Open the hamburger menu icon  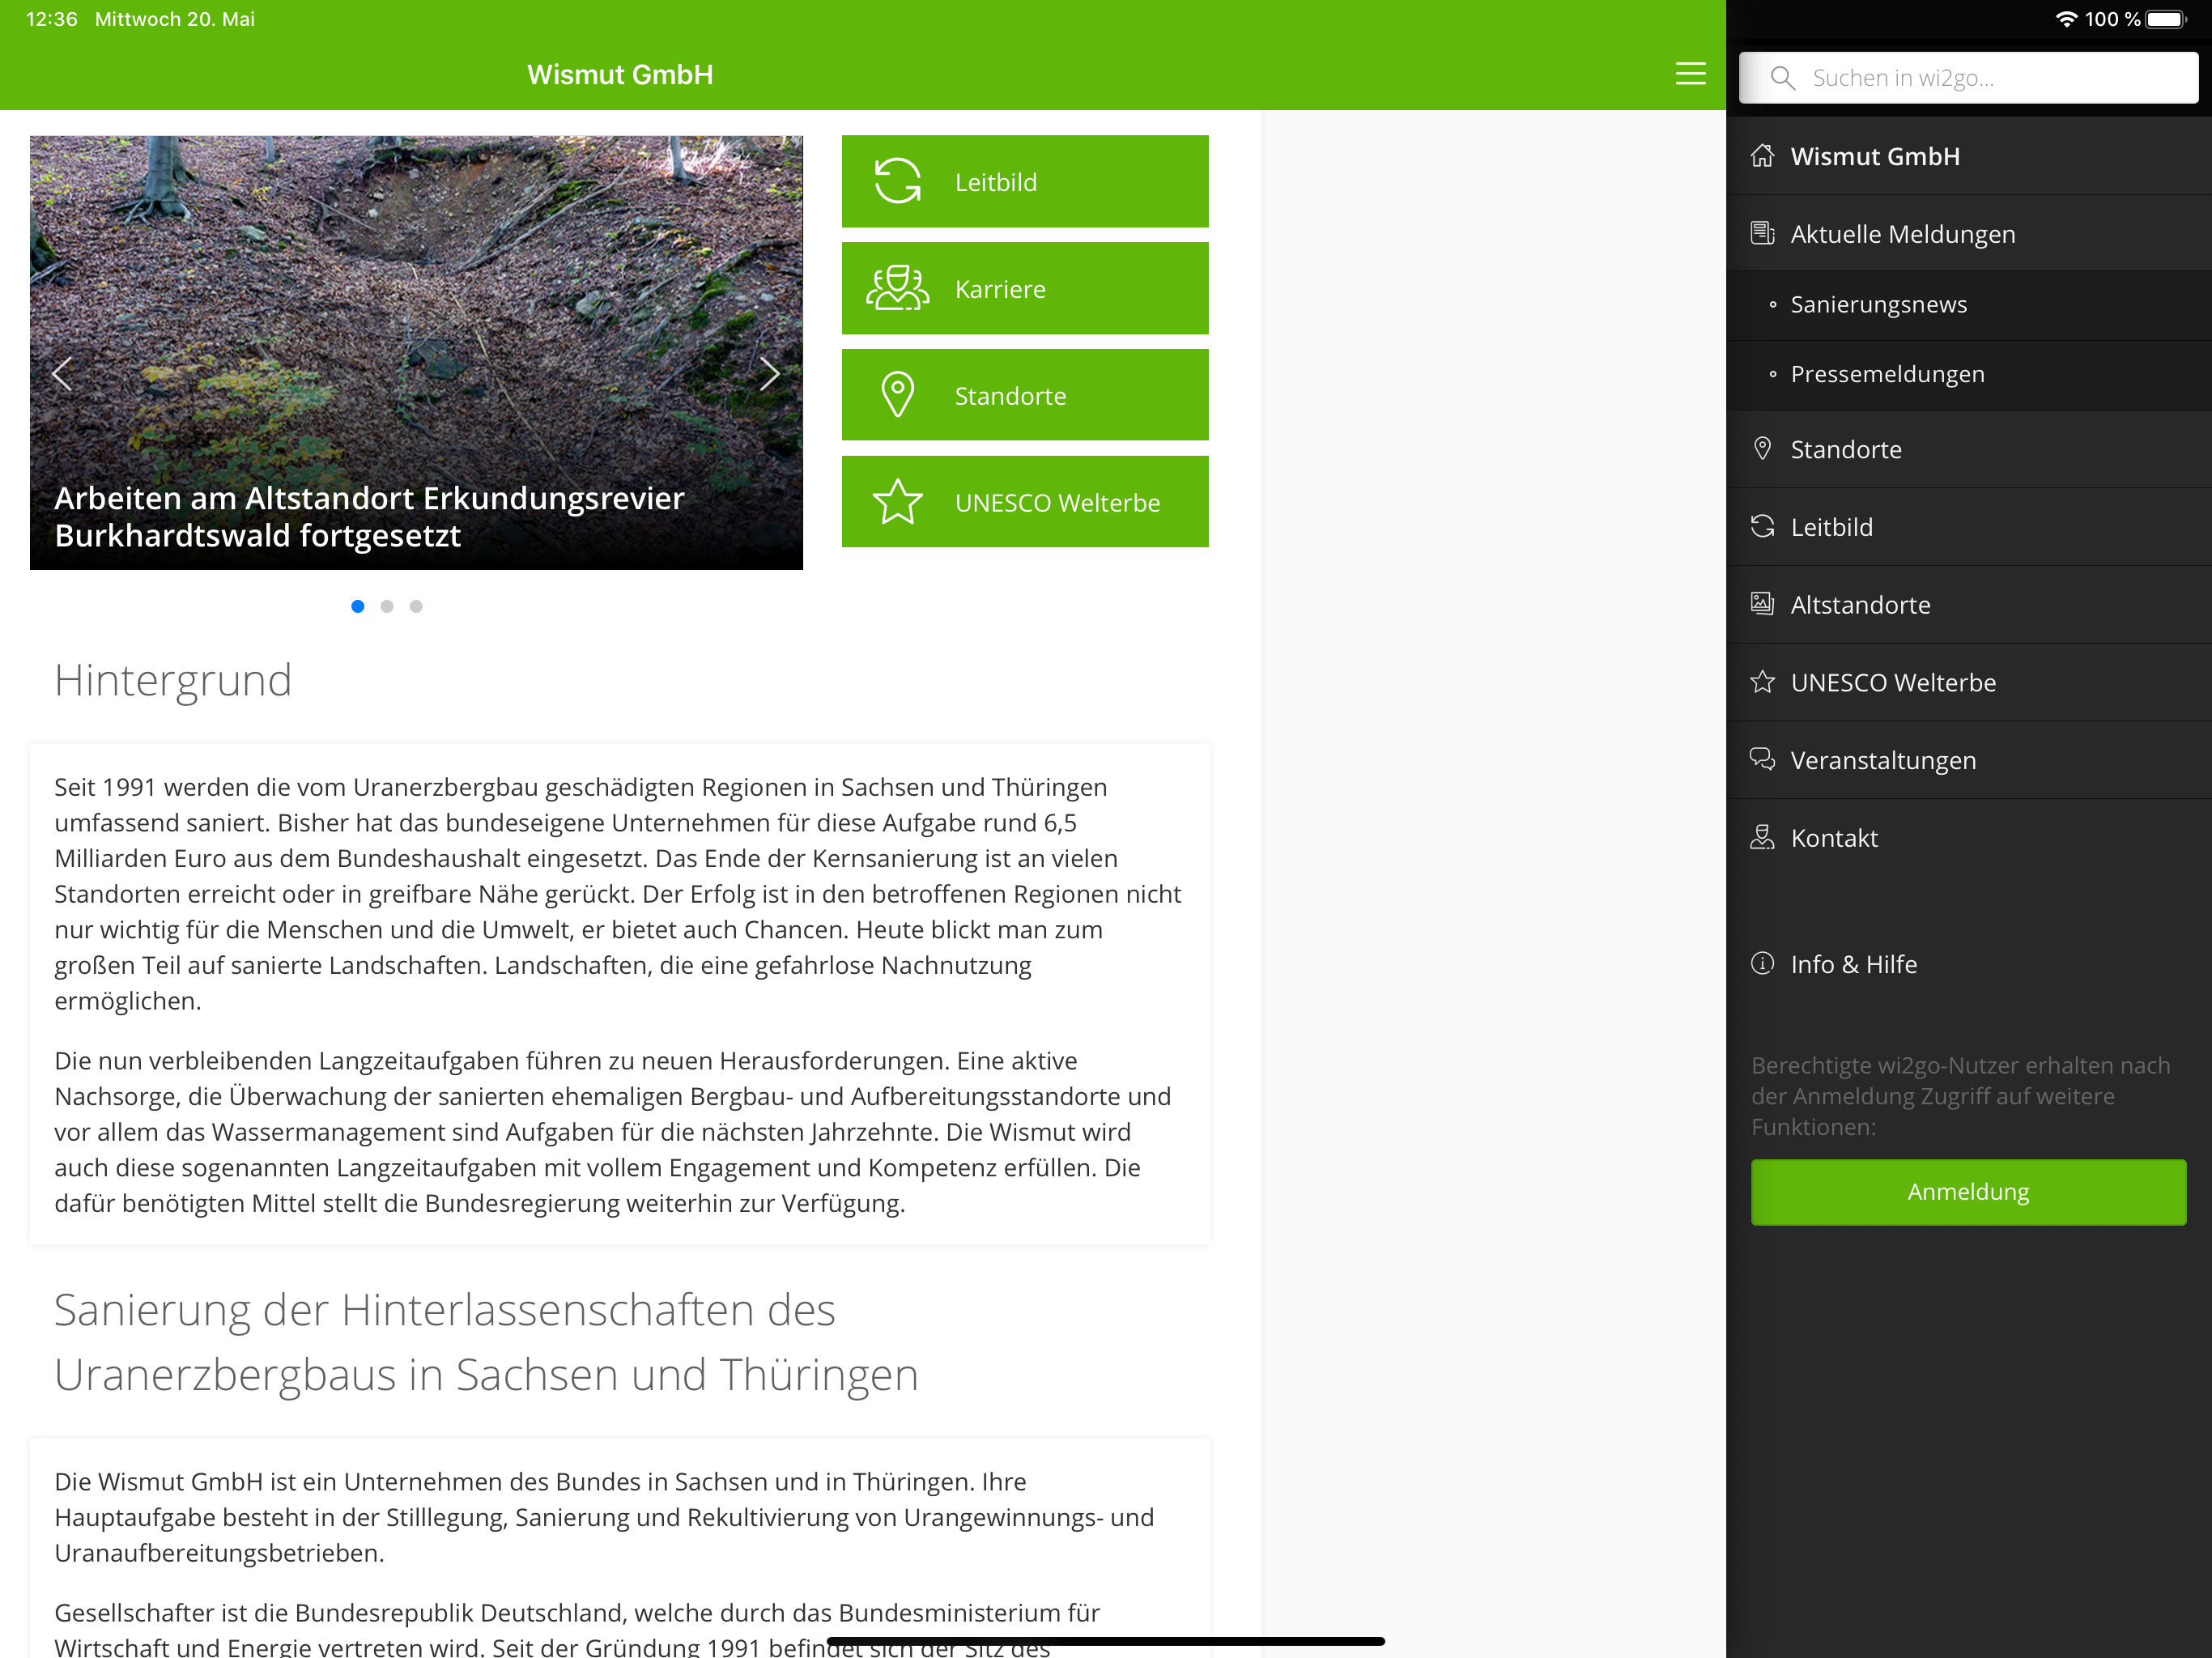click(x=1690, y=74)
